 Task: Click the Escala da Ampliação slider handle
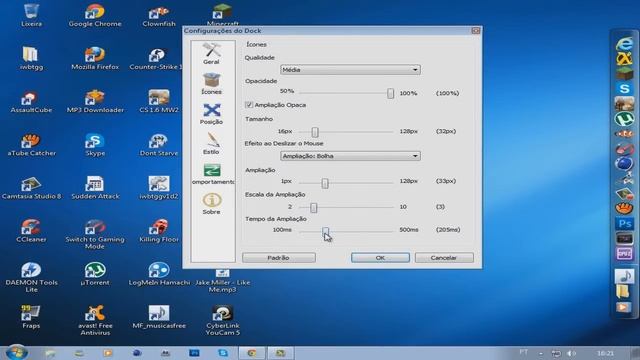click(313, 208)
